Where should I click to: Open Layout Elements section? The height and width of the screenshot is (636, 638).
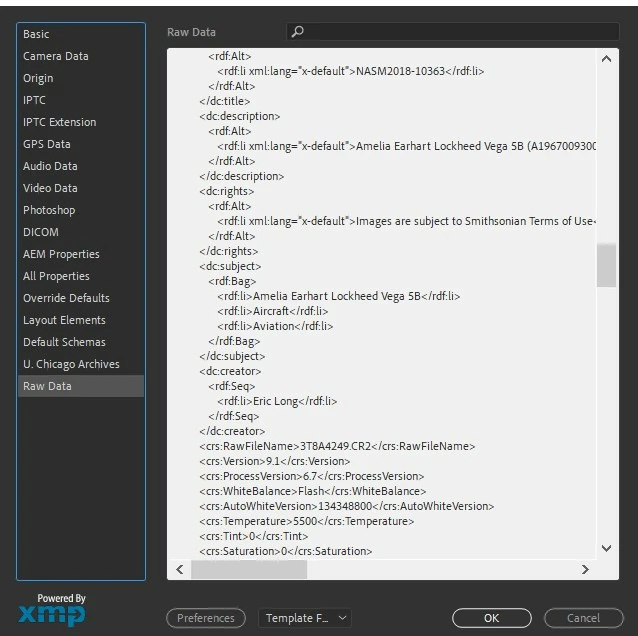[x=81, y=320]
